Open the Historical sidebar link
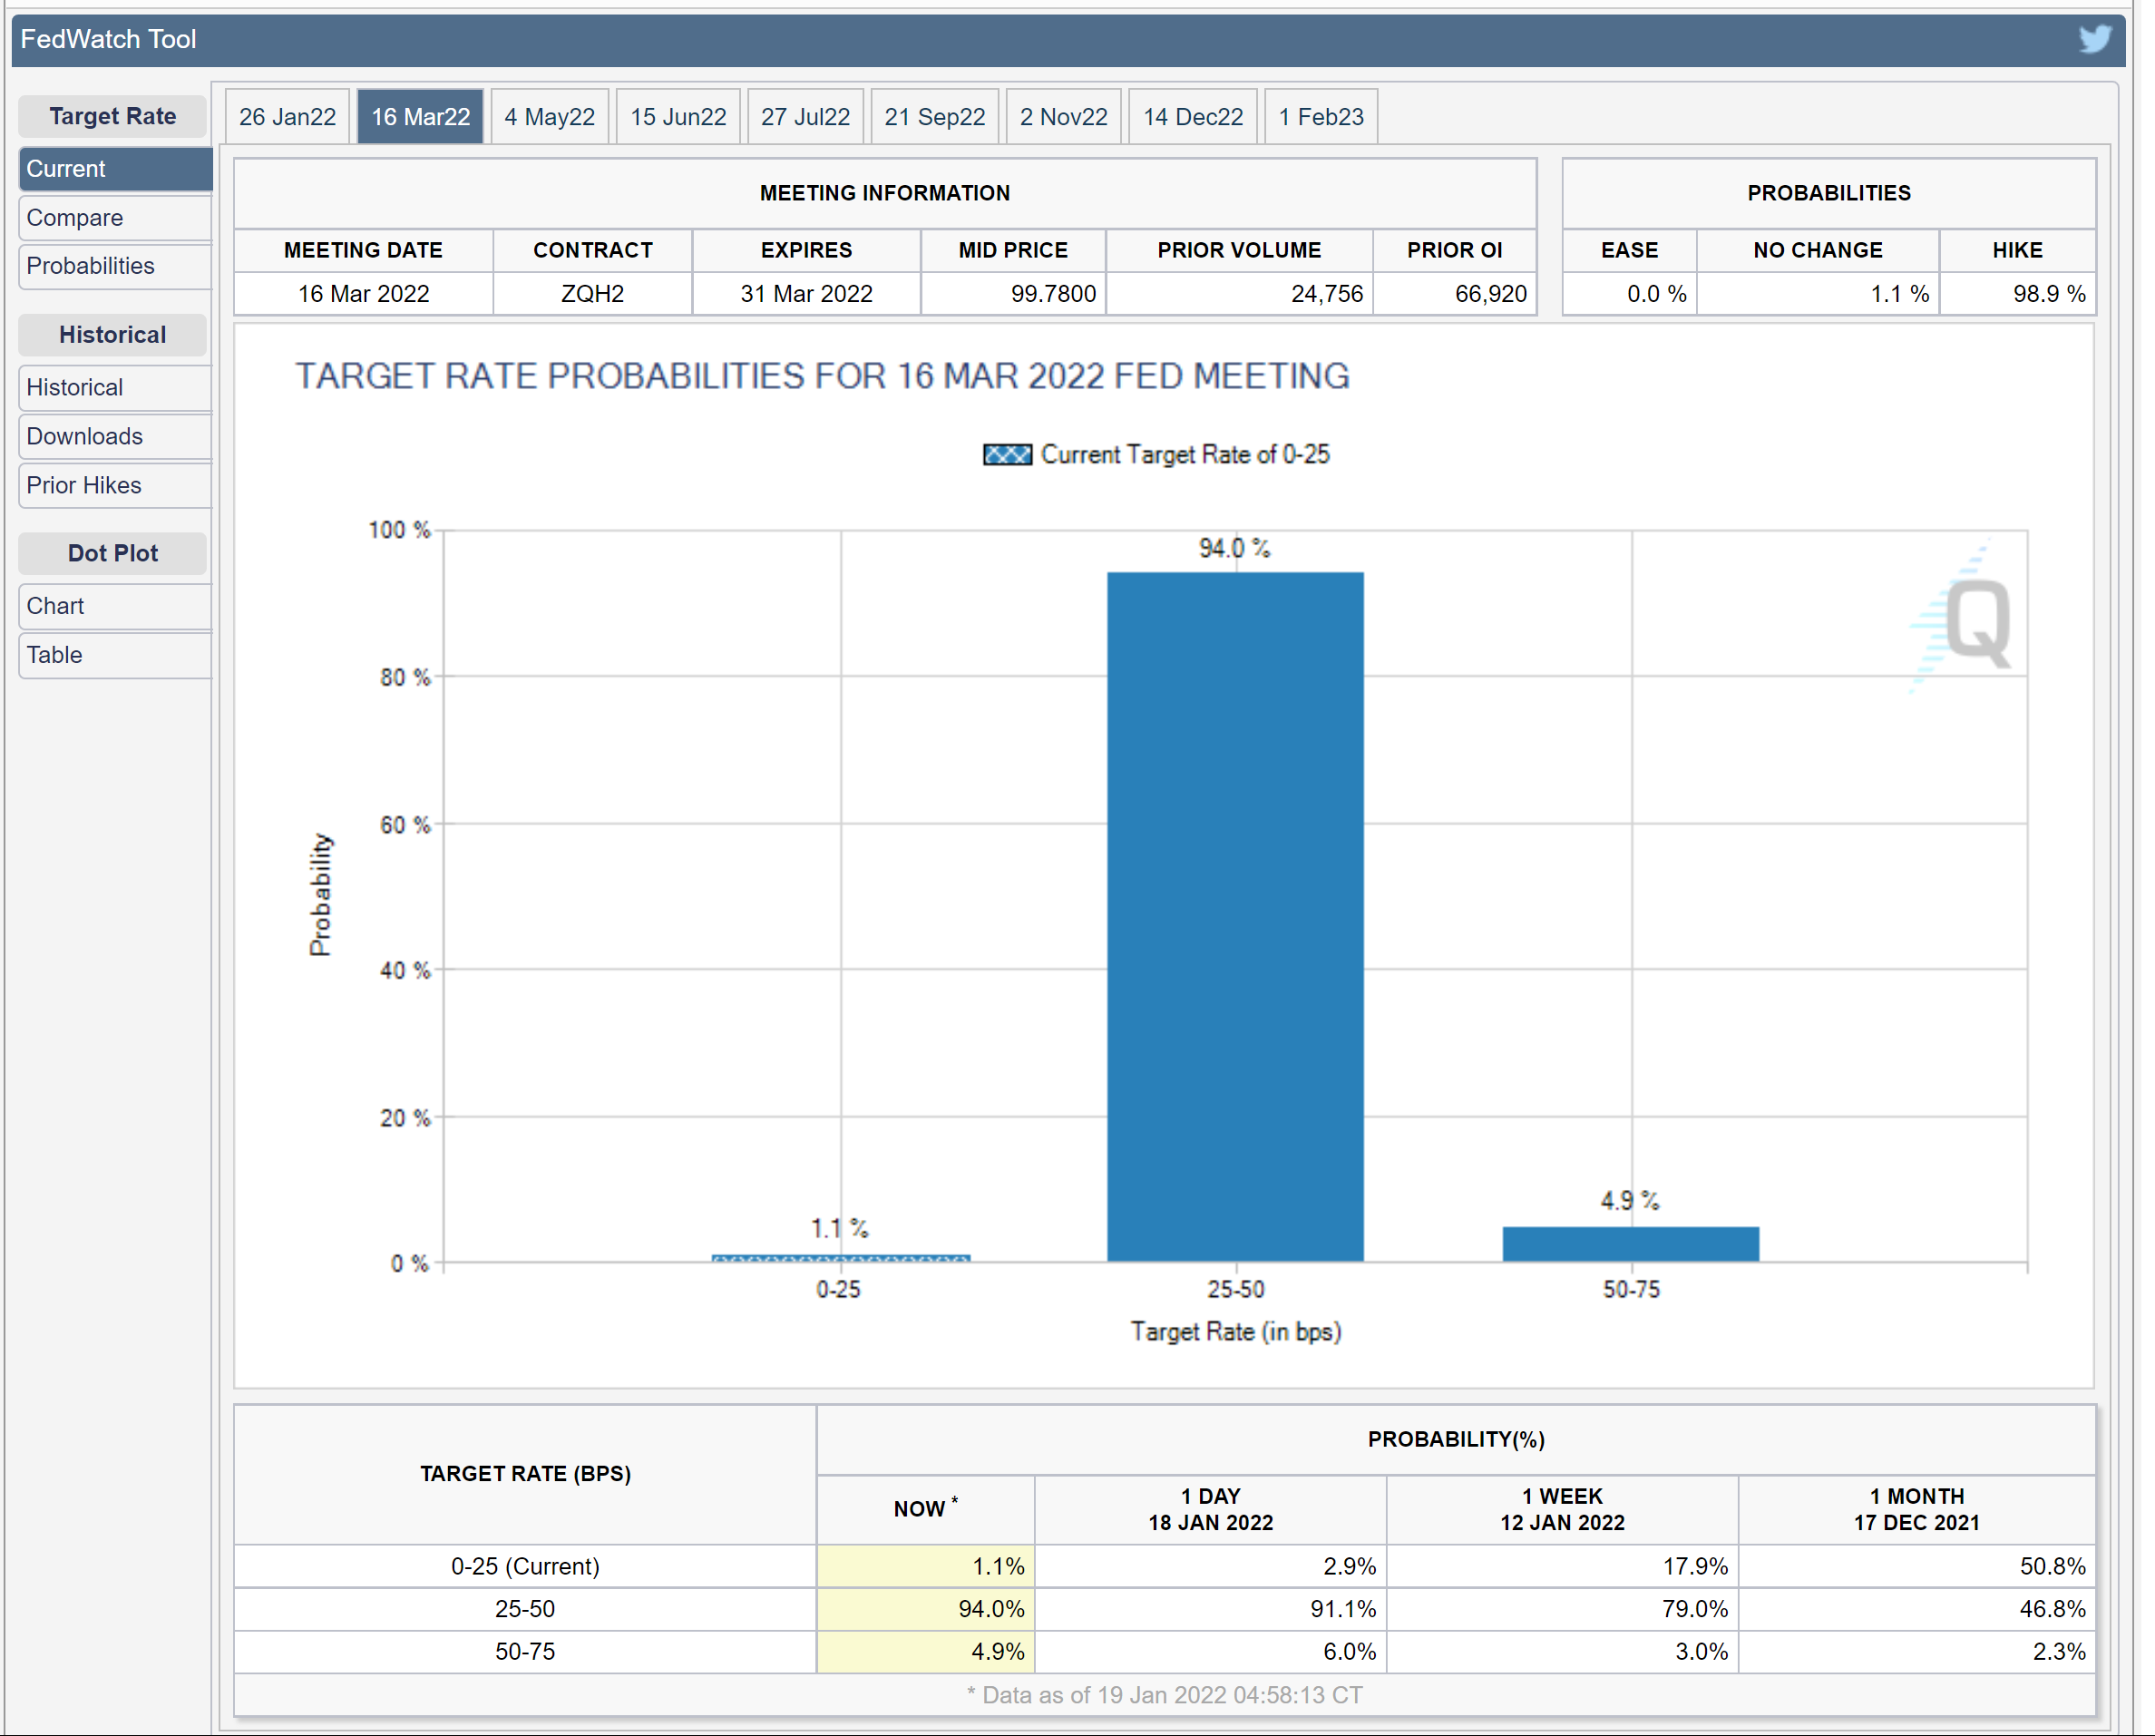2155x1736 pixels. click(113, 388)
